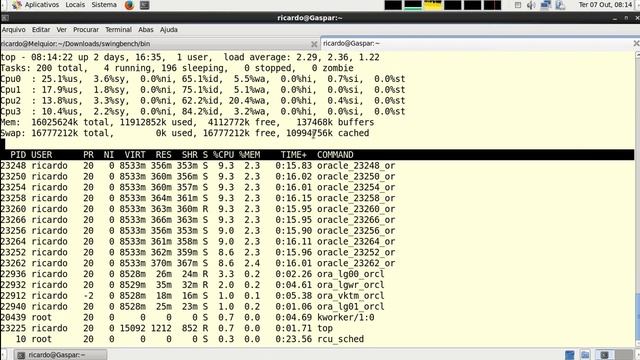Viewport: 640px width, 360px height.
Task: Open the Ajuda menu
Action: pyautogui.click(x=169, y=30)
